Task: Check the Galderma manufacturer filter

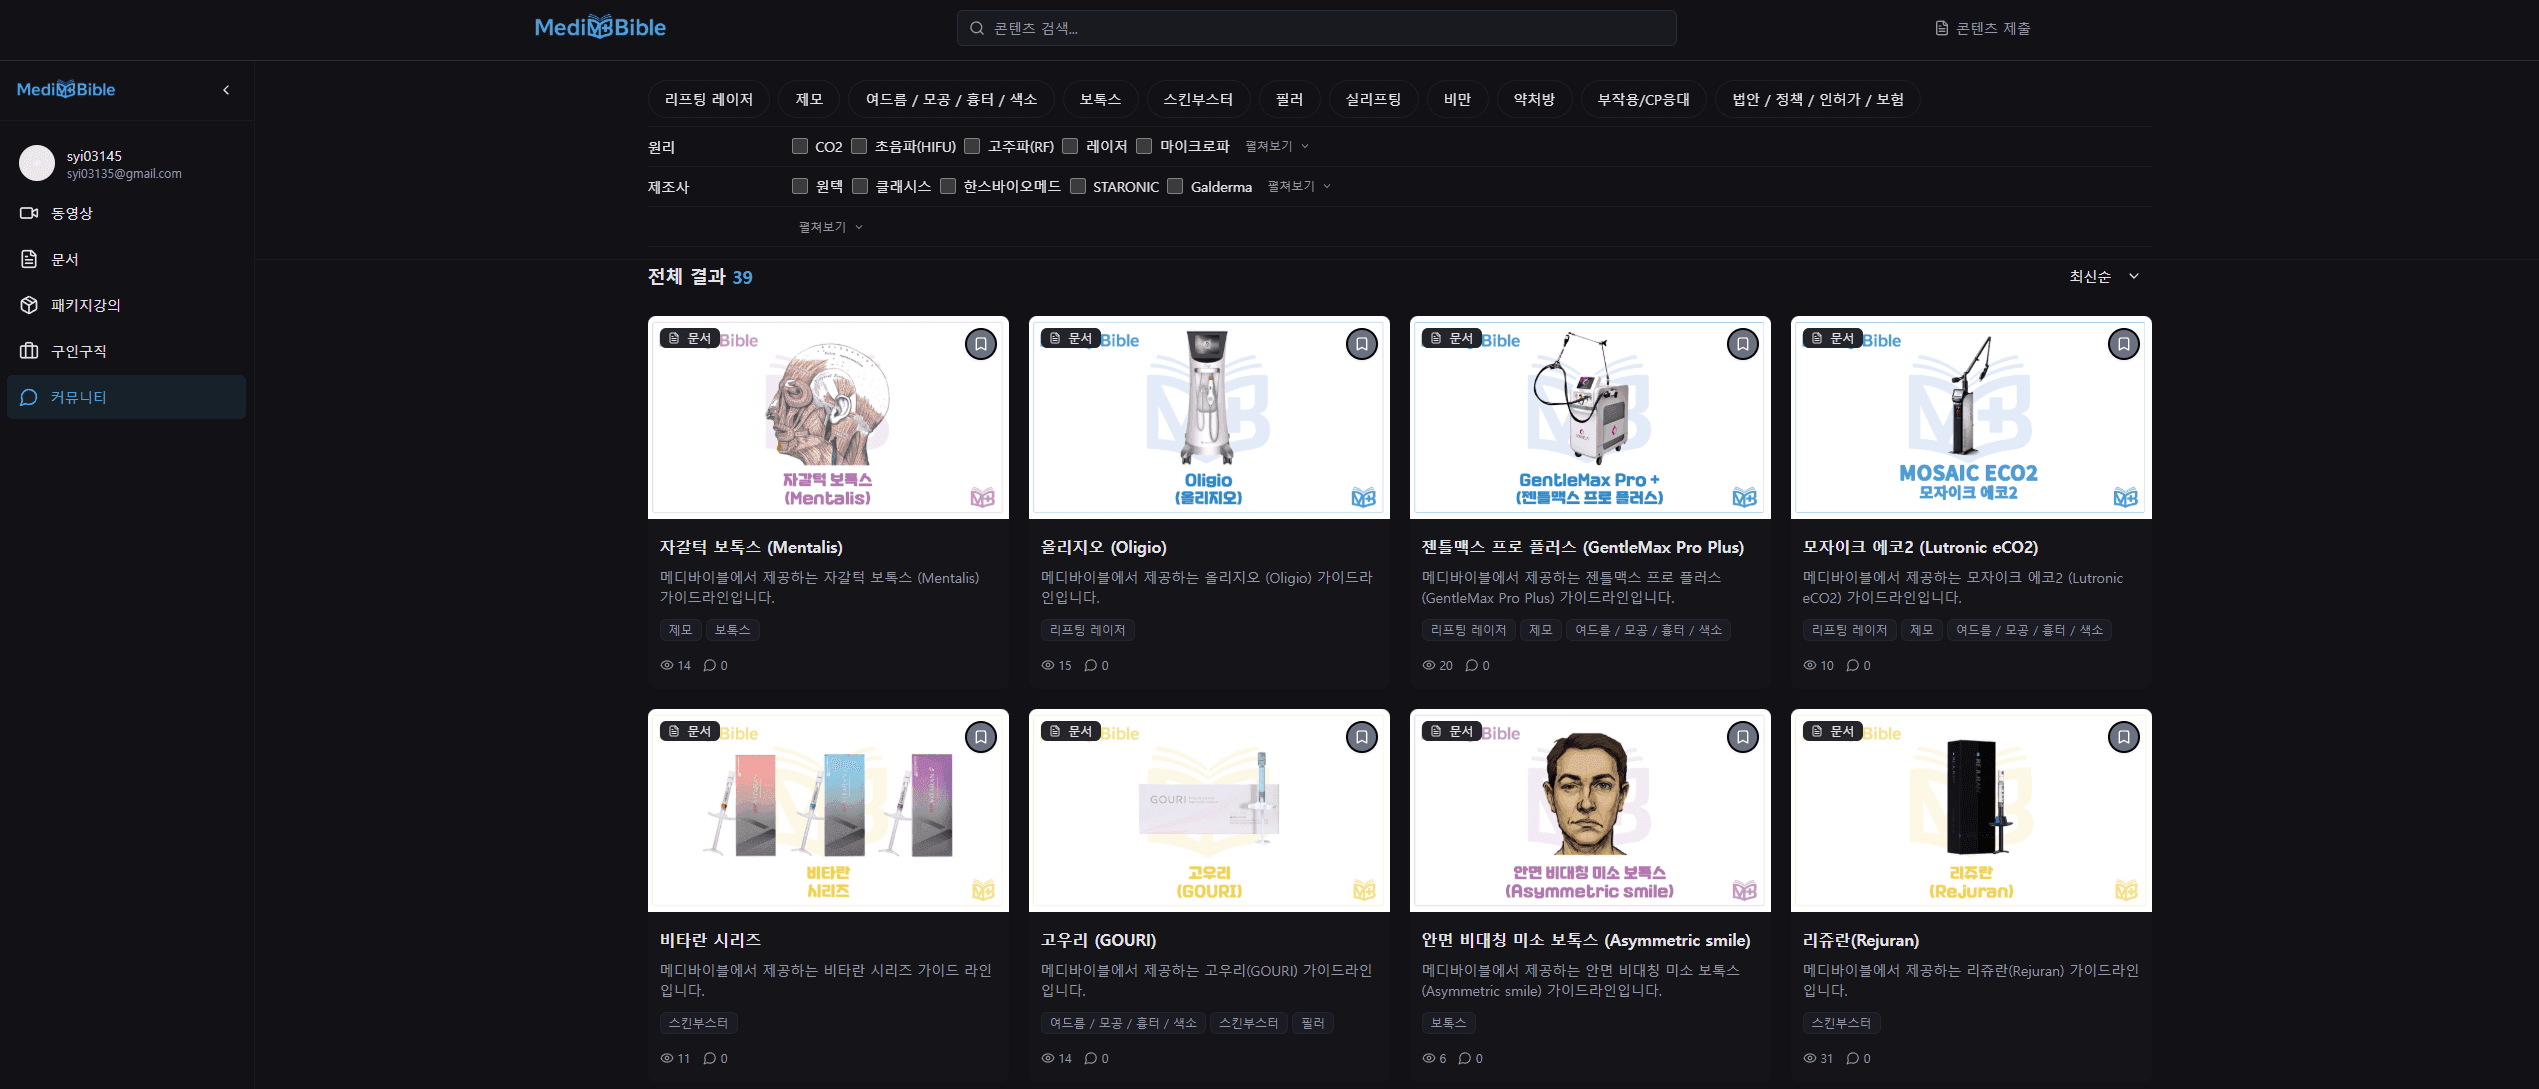Action: coord(1175,186)
